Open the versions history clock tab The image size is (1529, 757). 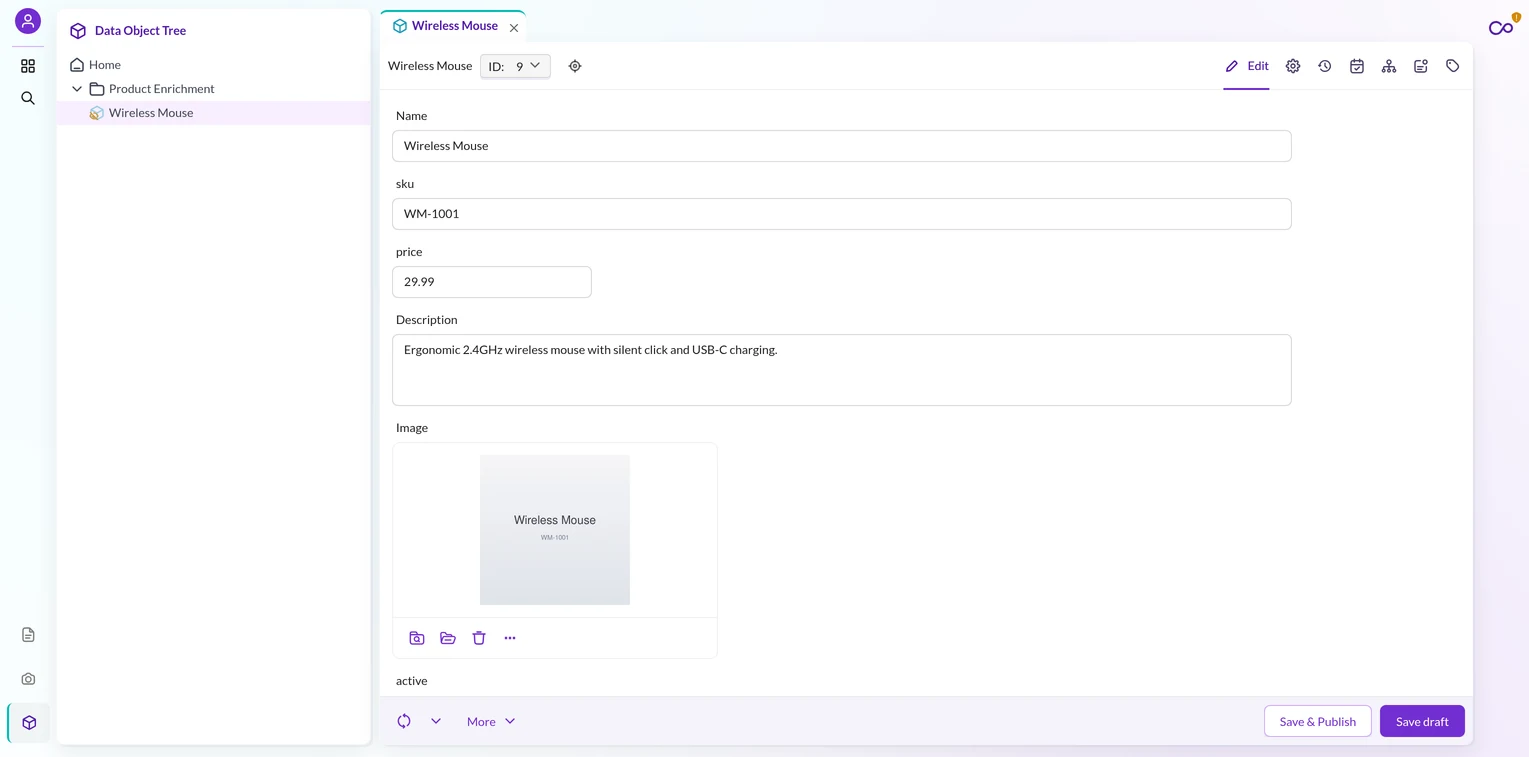(1325, 66)
